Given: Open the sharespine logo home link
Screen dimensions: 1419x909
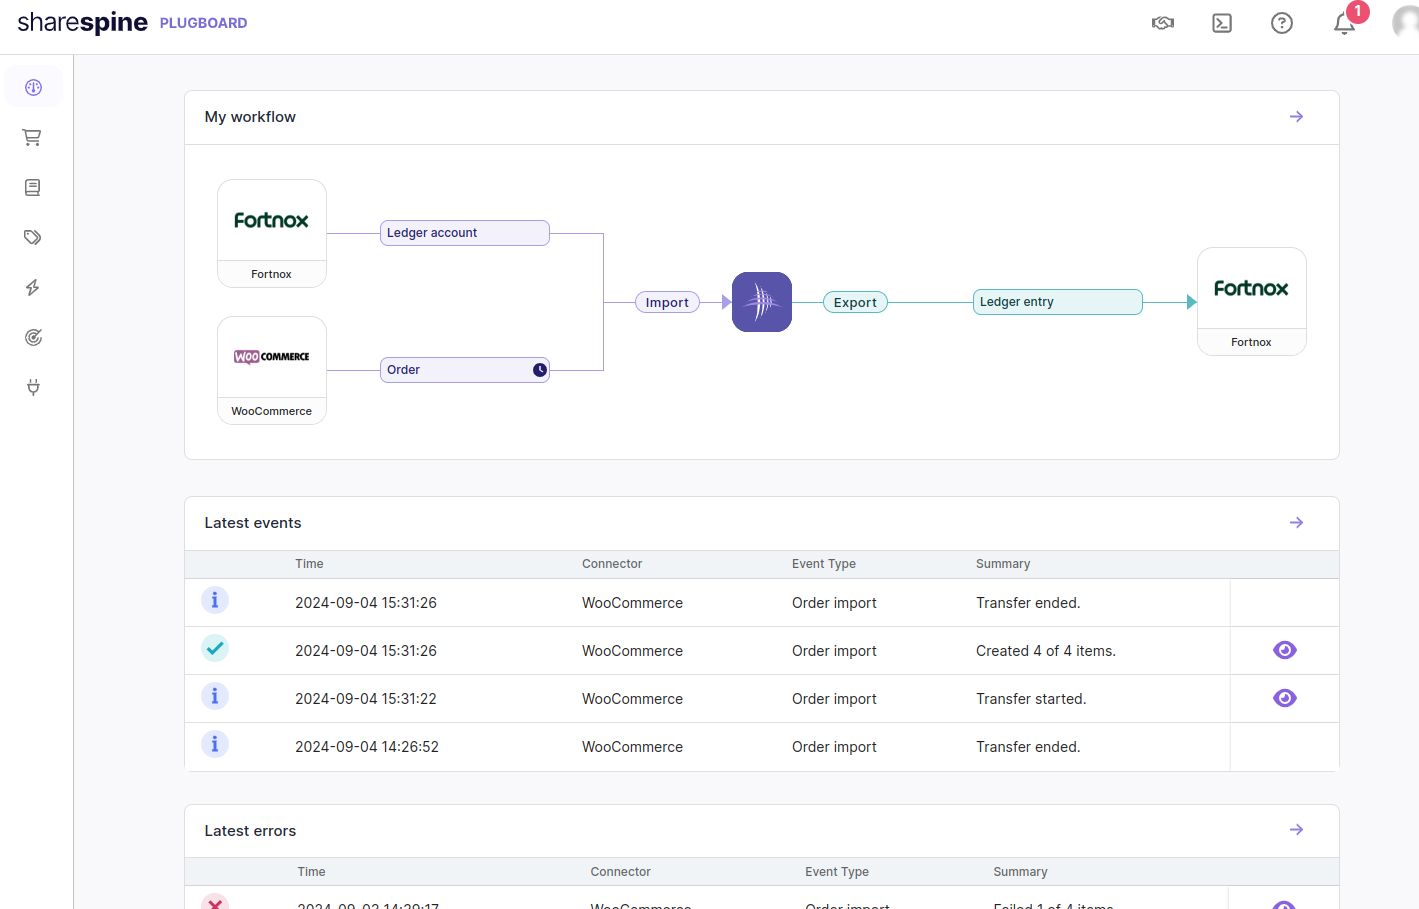Looking at the screenshot, I should pyautogui.click(x=82, y=22).
